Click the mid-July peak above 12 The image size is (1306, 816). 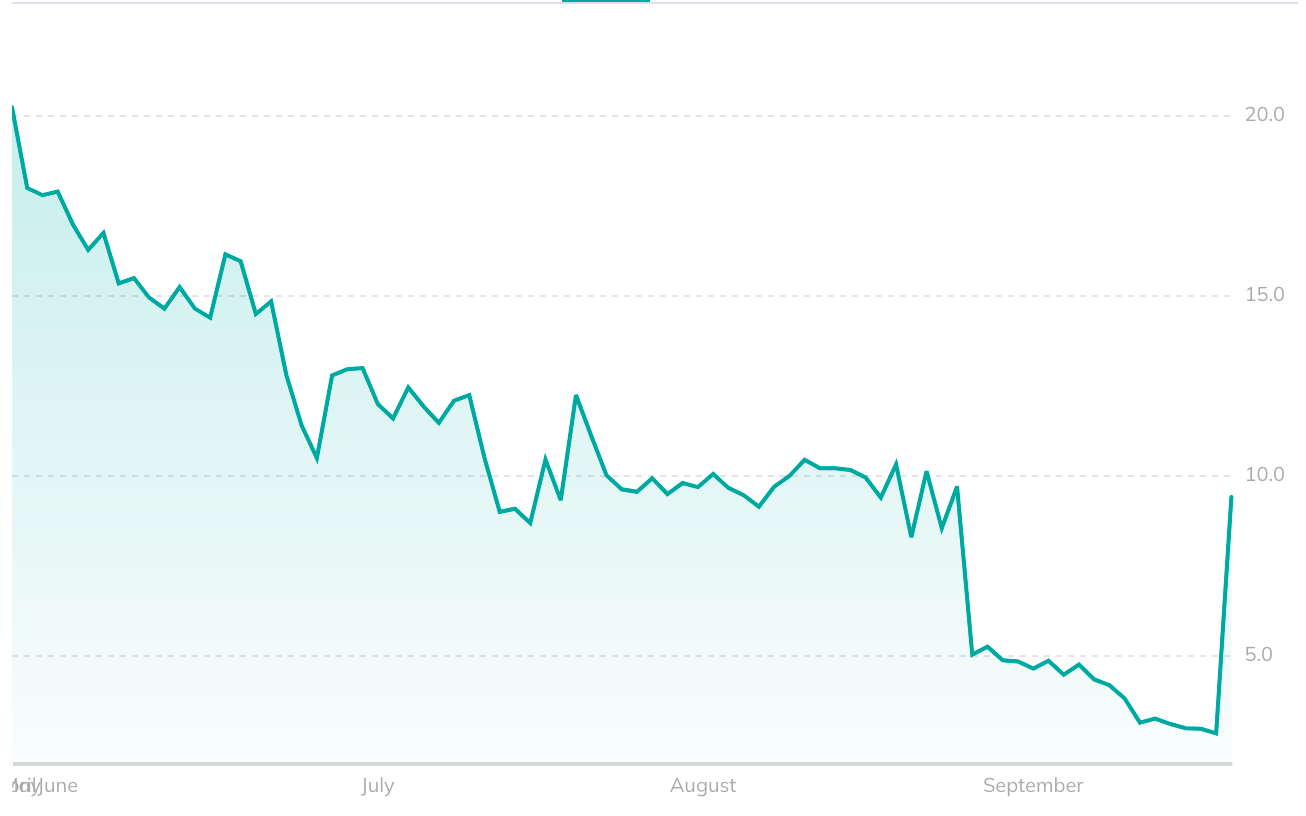(576, 396)
